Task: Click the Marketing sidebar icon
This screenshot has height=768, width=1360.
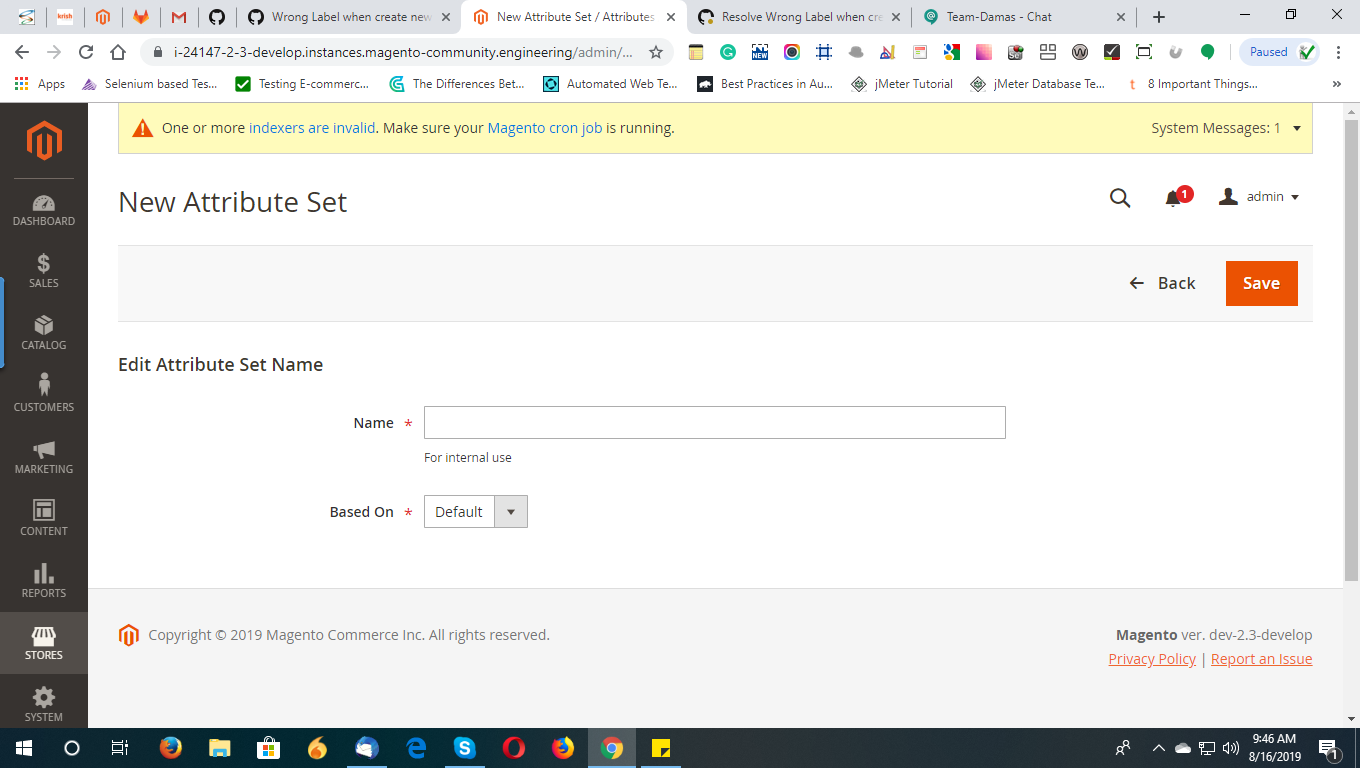Action: 43,458
